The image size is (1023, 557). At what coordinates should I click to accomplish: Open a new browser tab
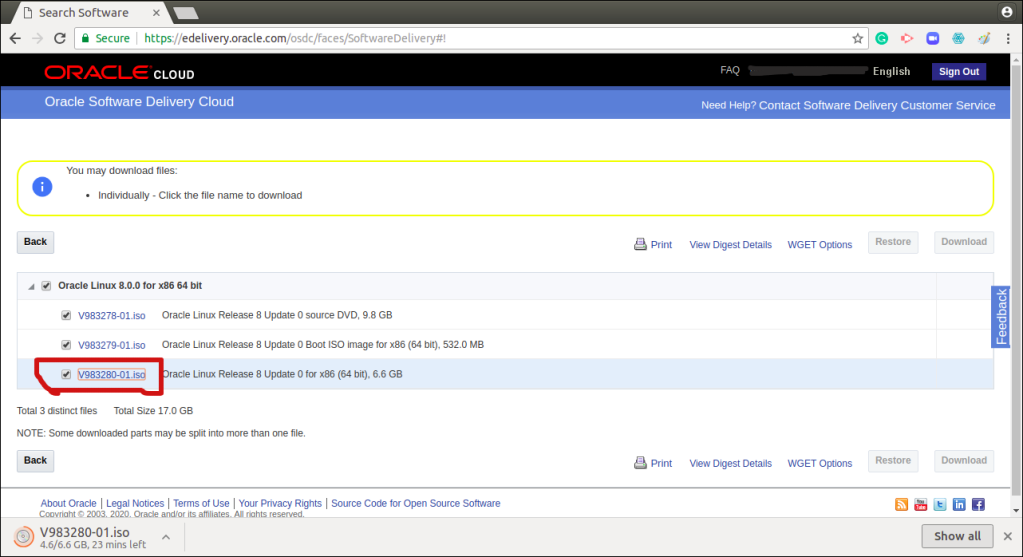pos(186,12)
